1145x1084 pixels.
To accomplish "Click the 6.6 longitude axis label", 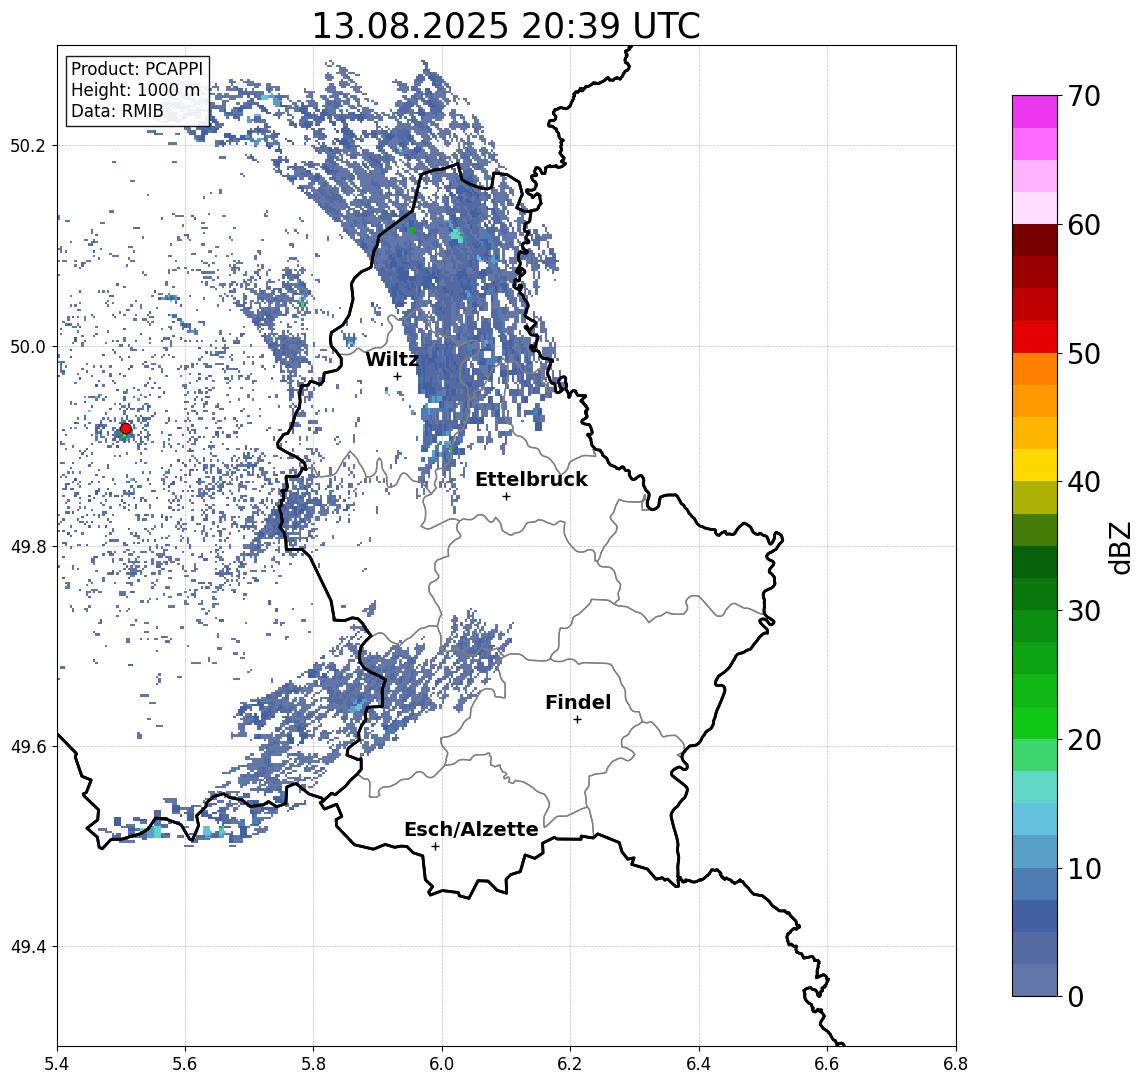I will point(827,1064).
